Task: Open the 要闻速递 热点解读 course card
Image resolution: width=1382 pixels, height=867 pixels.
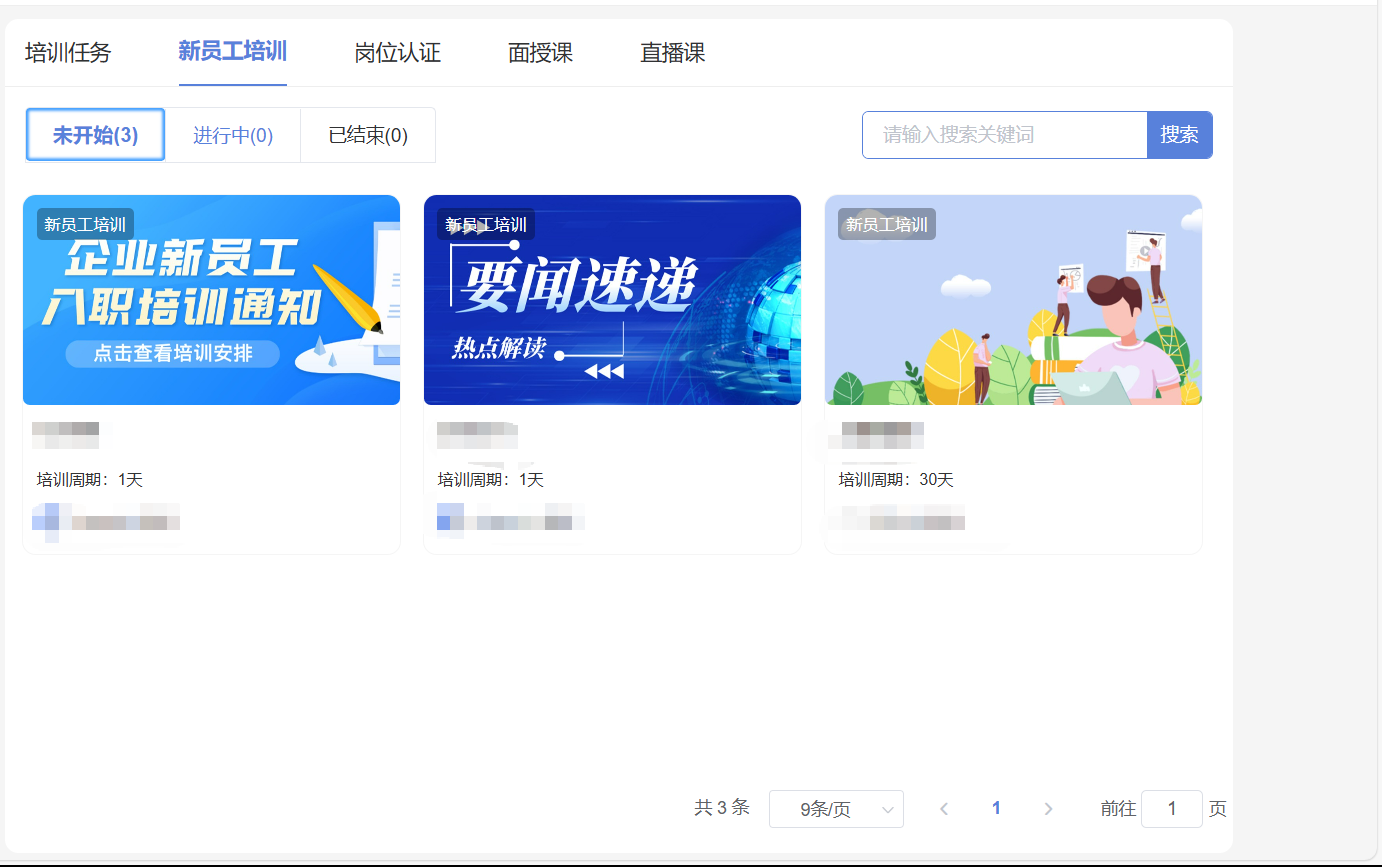Action: (612, 300)
